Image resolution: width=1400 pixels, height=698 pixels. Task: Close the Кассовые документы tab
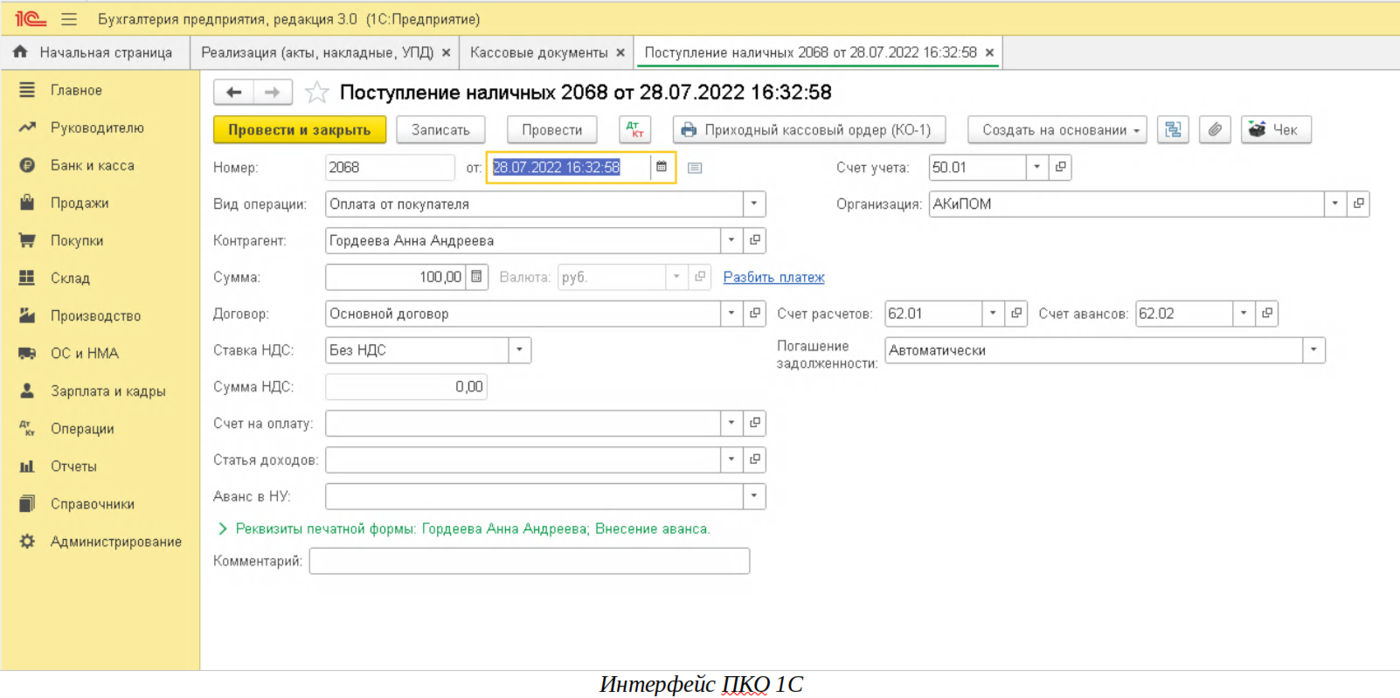coord(620,52)
